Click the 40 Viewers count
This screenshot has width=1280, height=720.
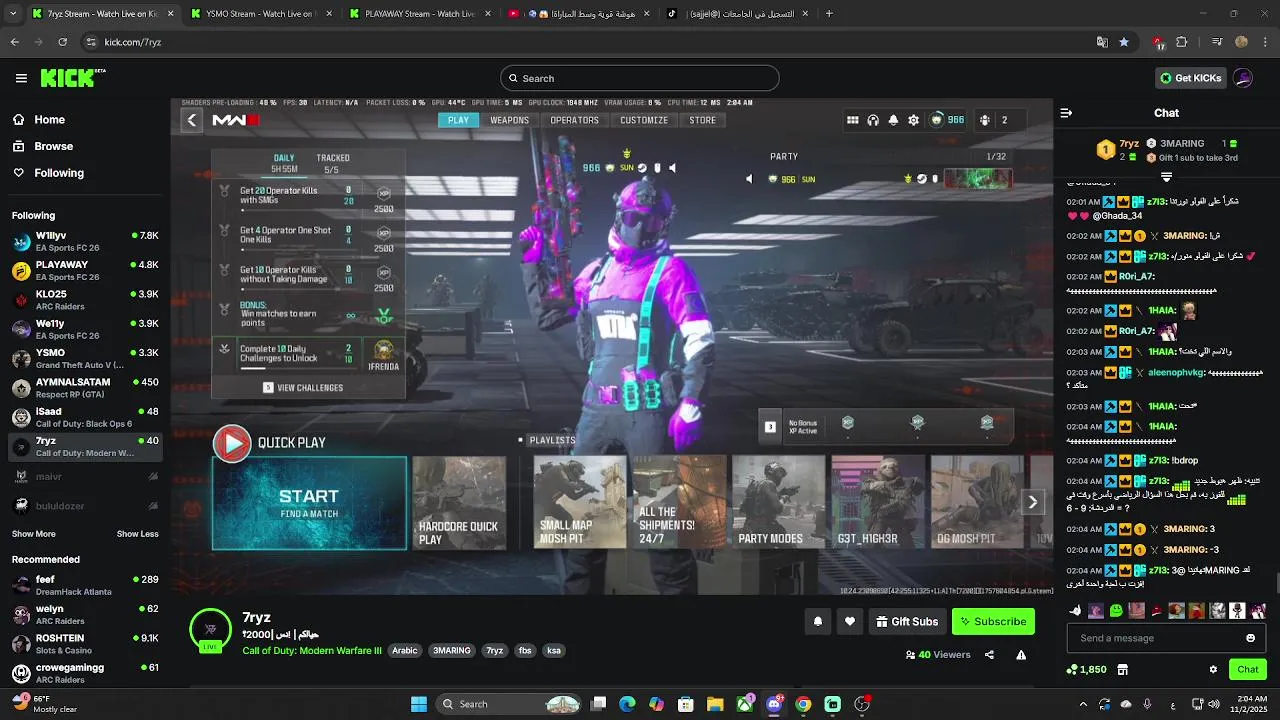(x=938, y=655)
